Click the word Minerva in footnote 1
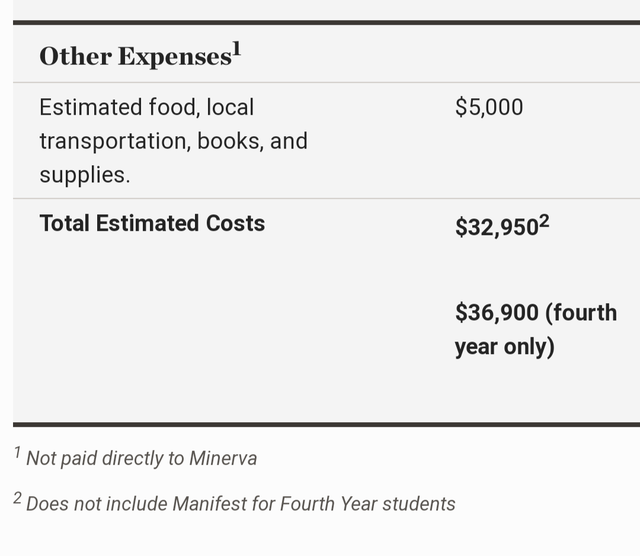 click(x=223, y=458)
